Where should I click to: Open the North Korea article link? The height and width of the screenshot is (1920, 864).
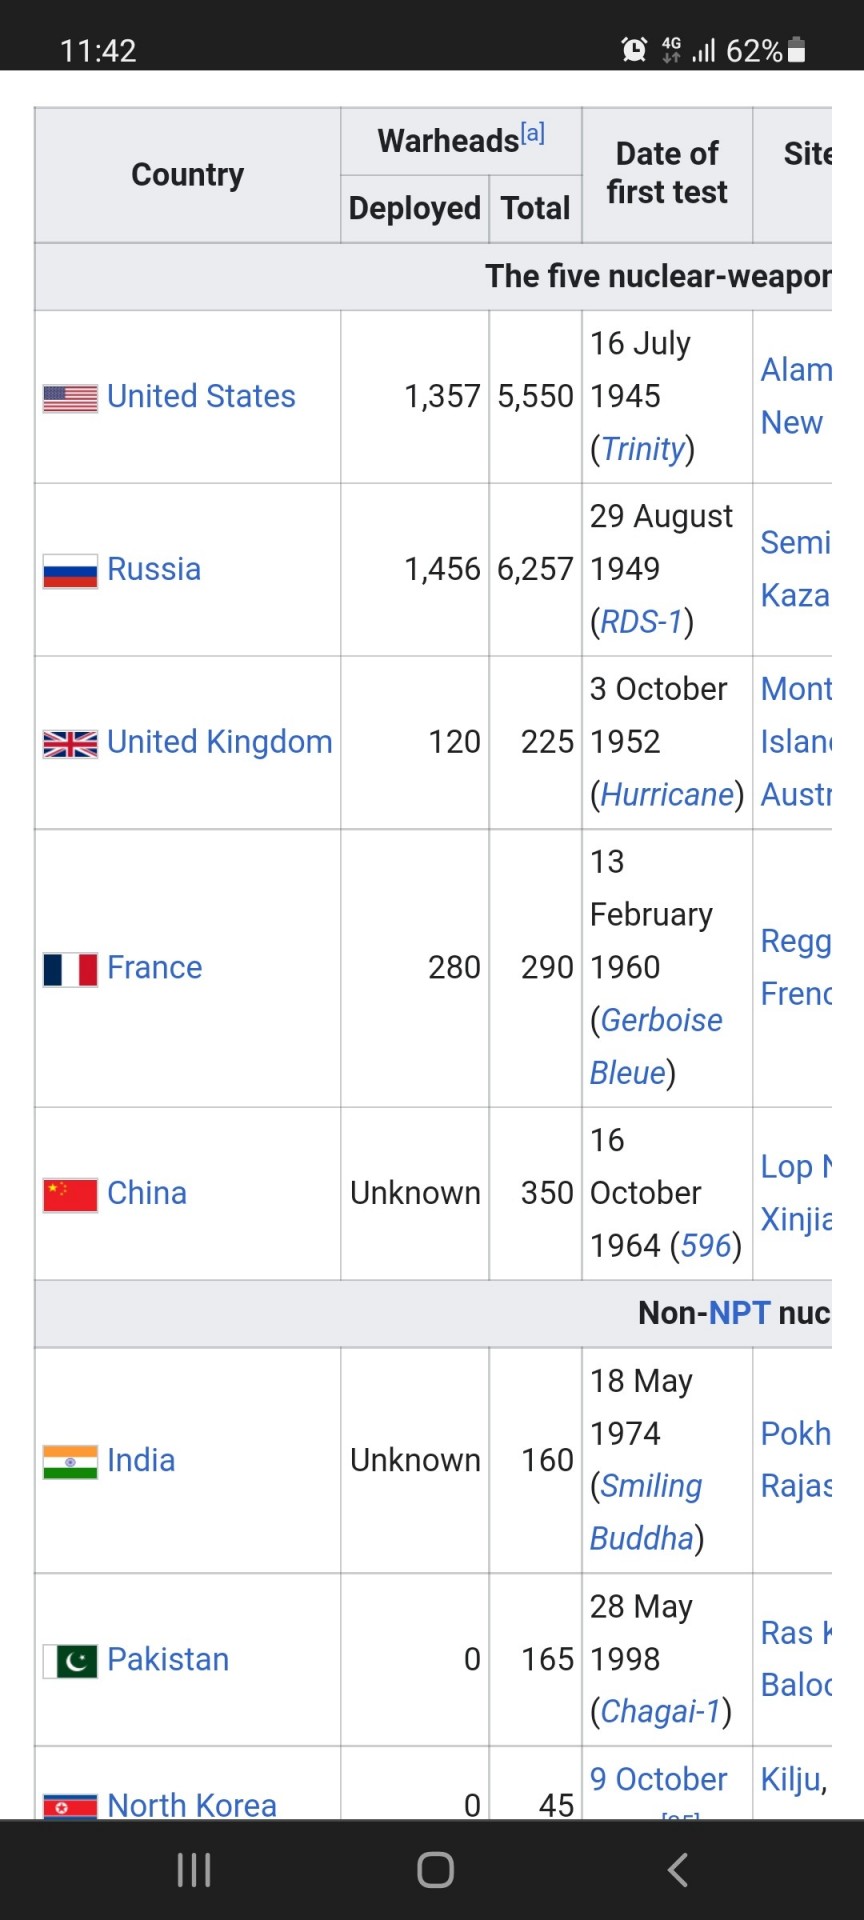click(192, 1805)
